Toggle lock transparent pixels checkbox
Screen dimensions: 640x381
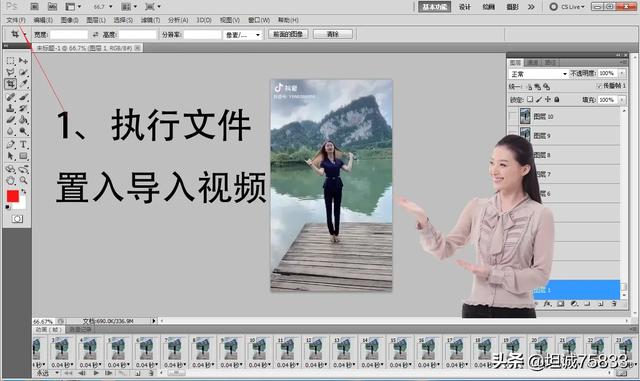pos(530,99)
